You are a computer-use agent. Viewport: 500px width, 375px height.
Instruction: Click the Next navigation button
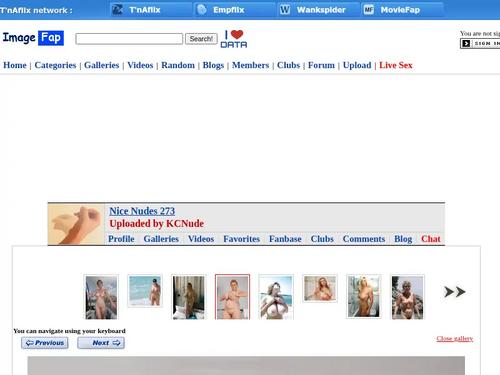pyautogui.click(x=101, y=343)
